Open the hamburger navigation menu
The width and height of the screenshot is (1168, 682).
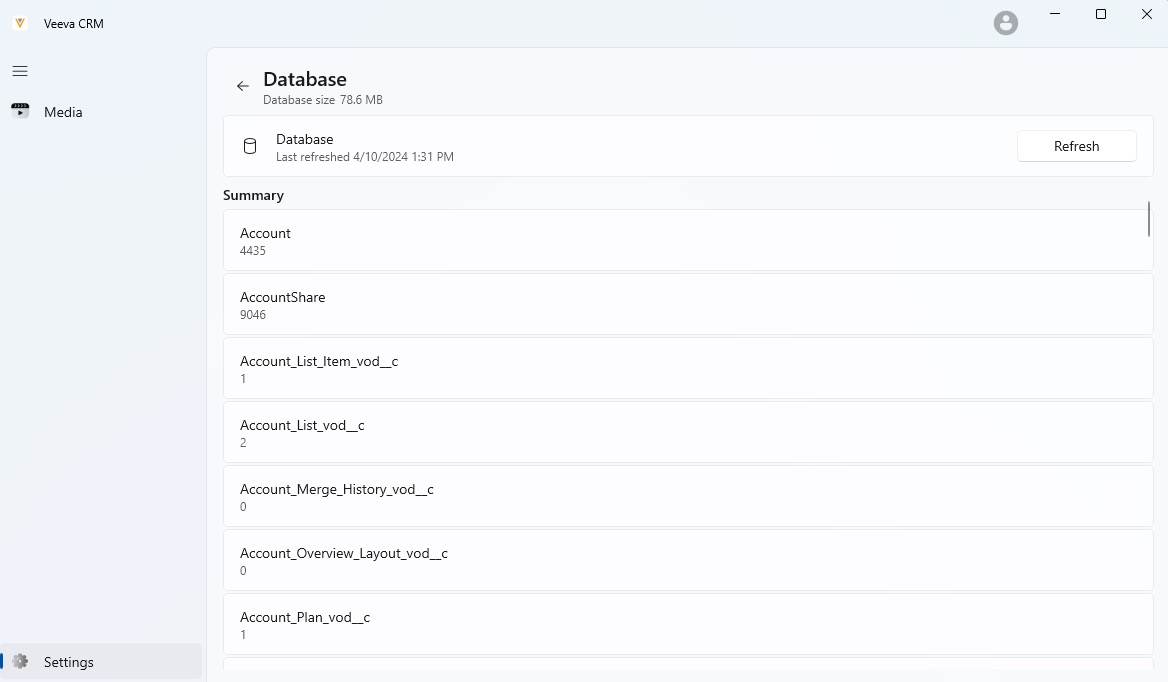[20, 71]
